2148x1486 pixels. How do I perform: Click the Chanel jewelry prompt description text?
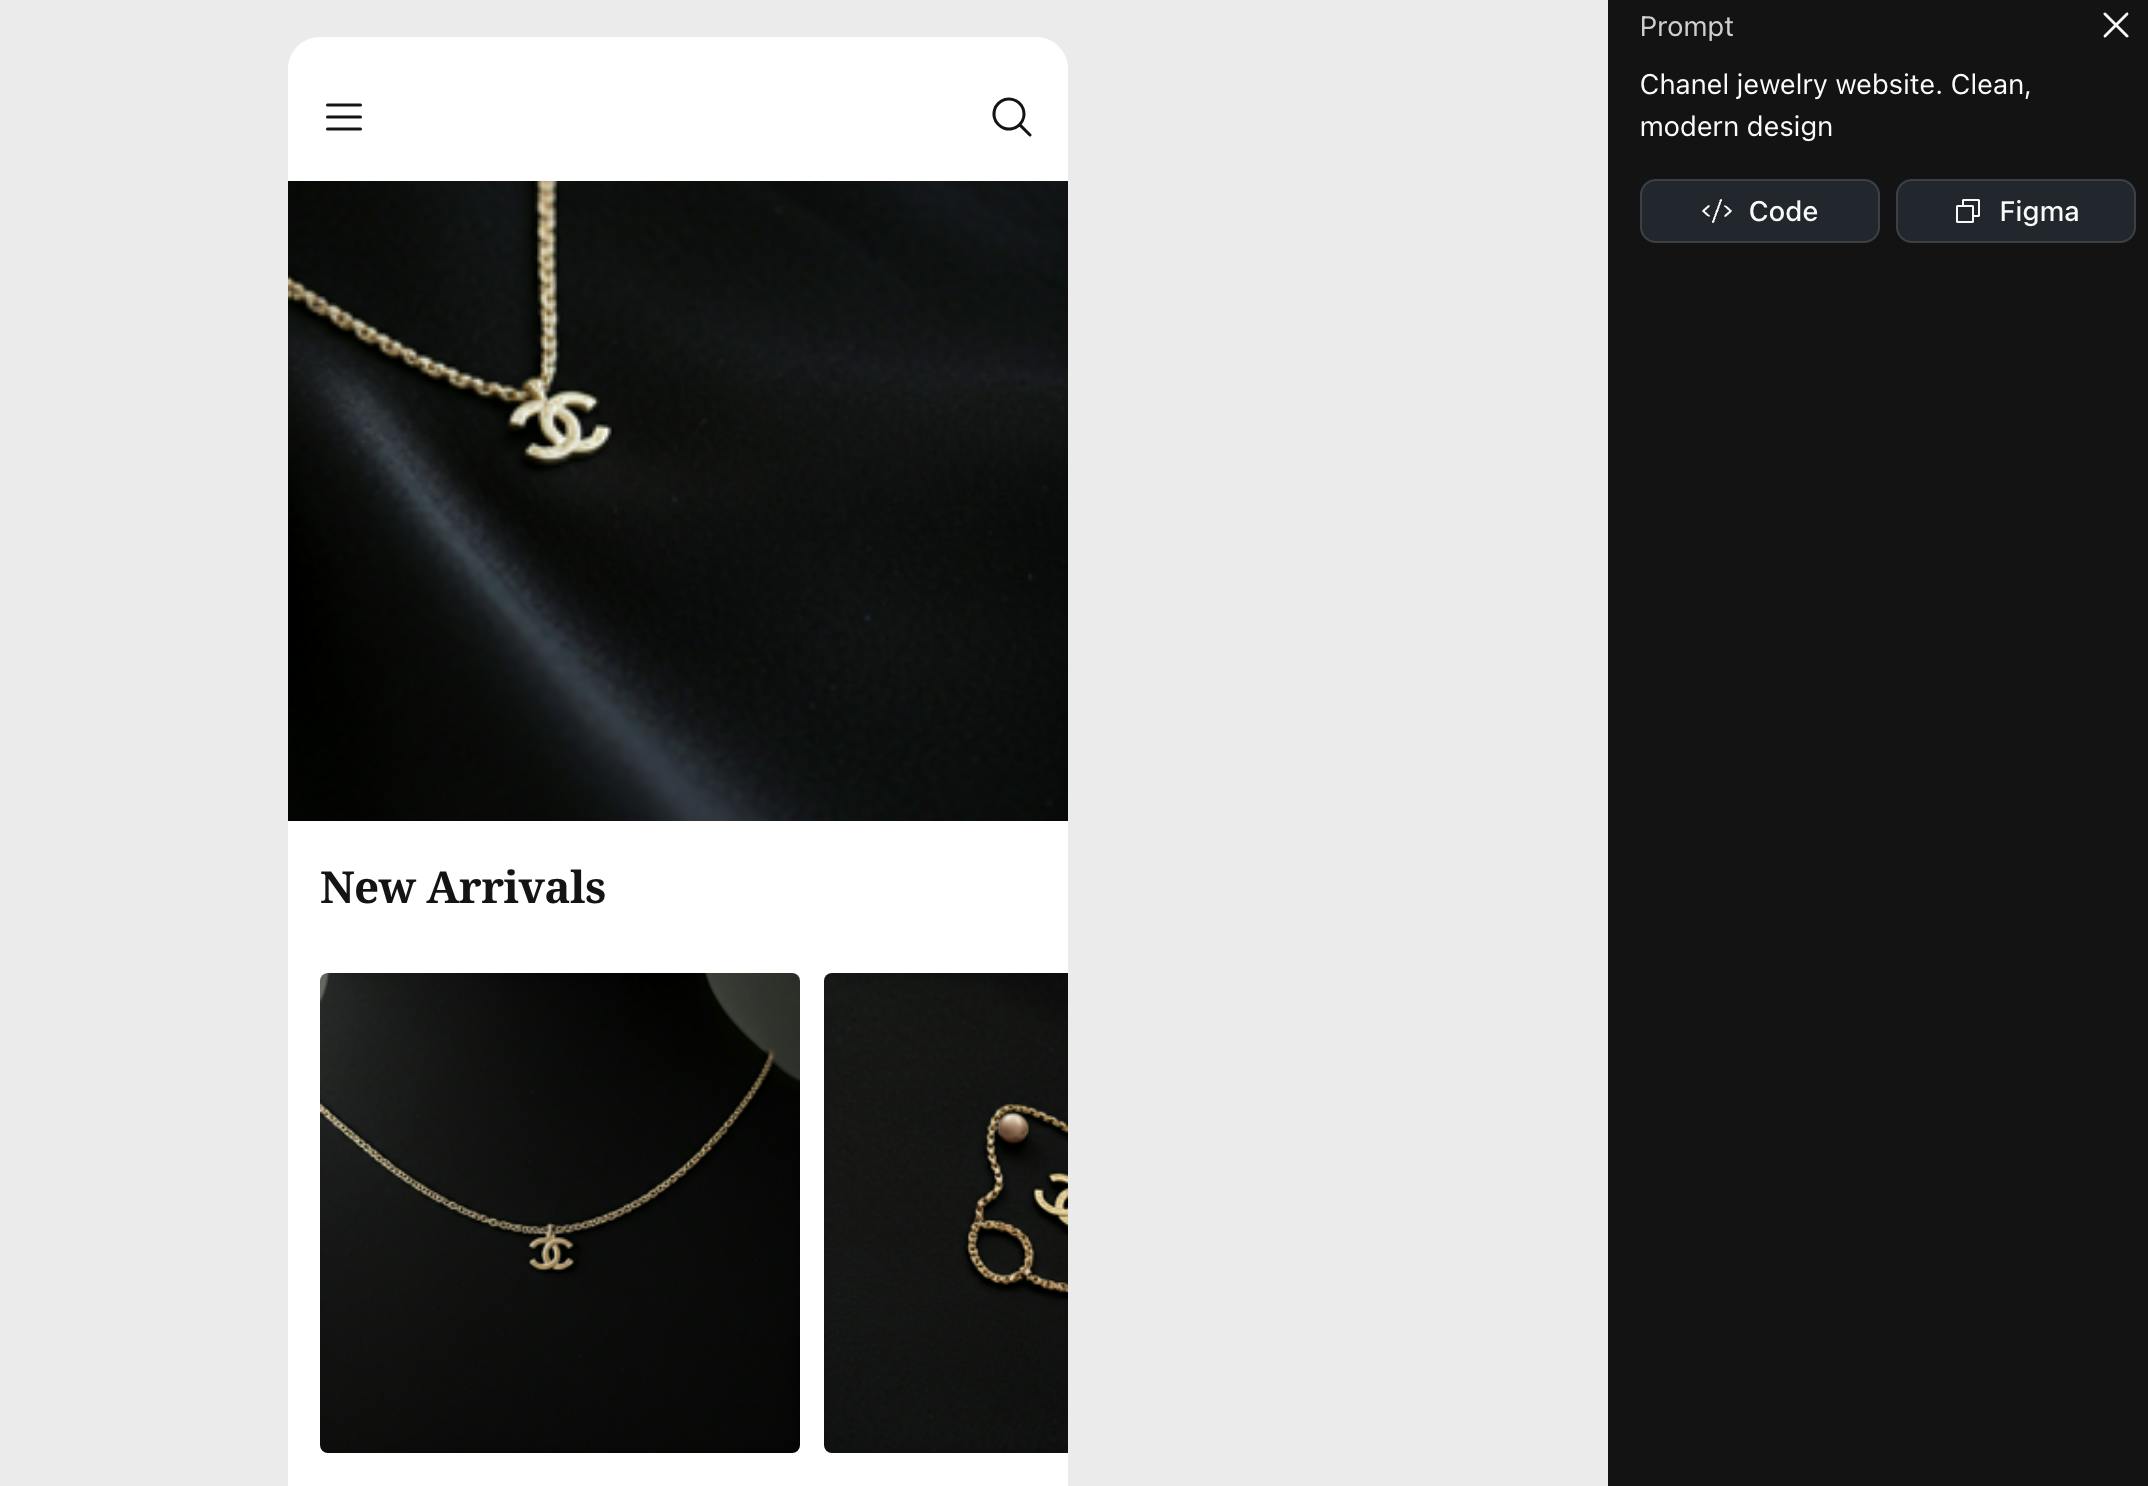(1834, 105)
